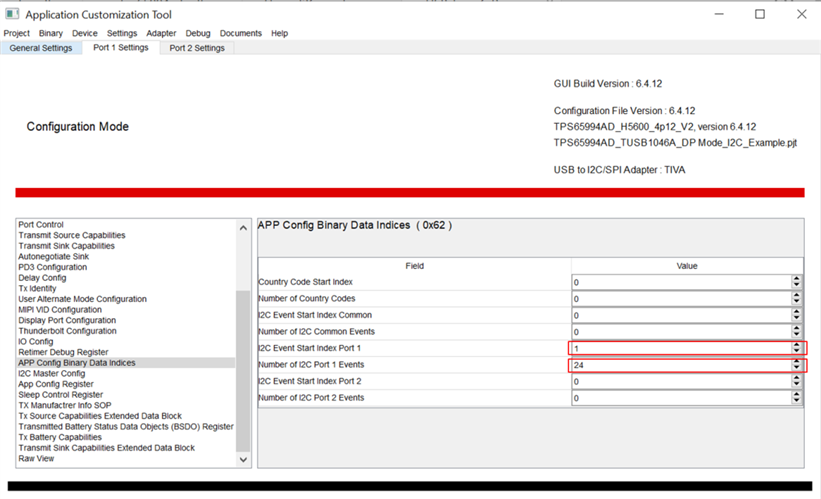The height and width of the screenshot is (499, 821).
Task: Click Number of I2C Port 1 Events field
Action: pyautogui.click(x=681, y=365)
